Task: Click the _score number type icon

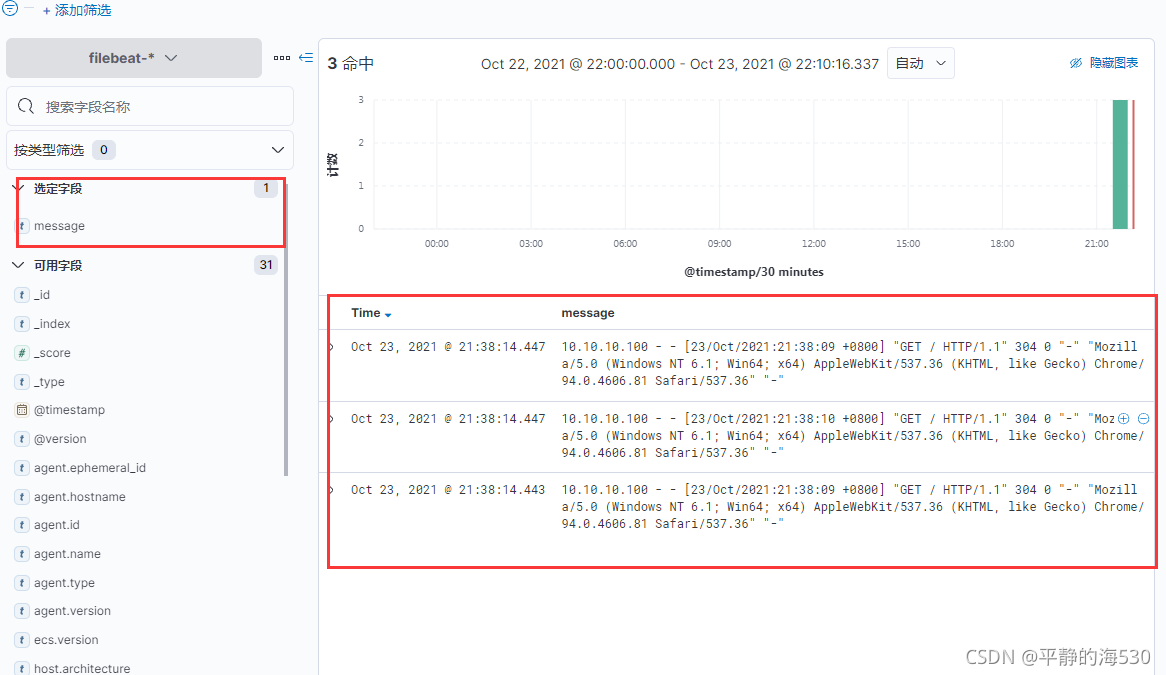Action: point(22,353)
